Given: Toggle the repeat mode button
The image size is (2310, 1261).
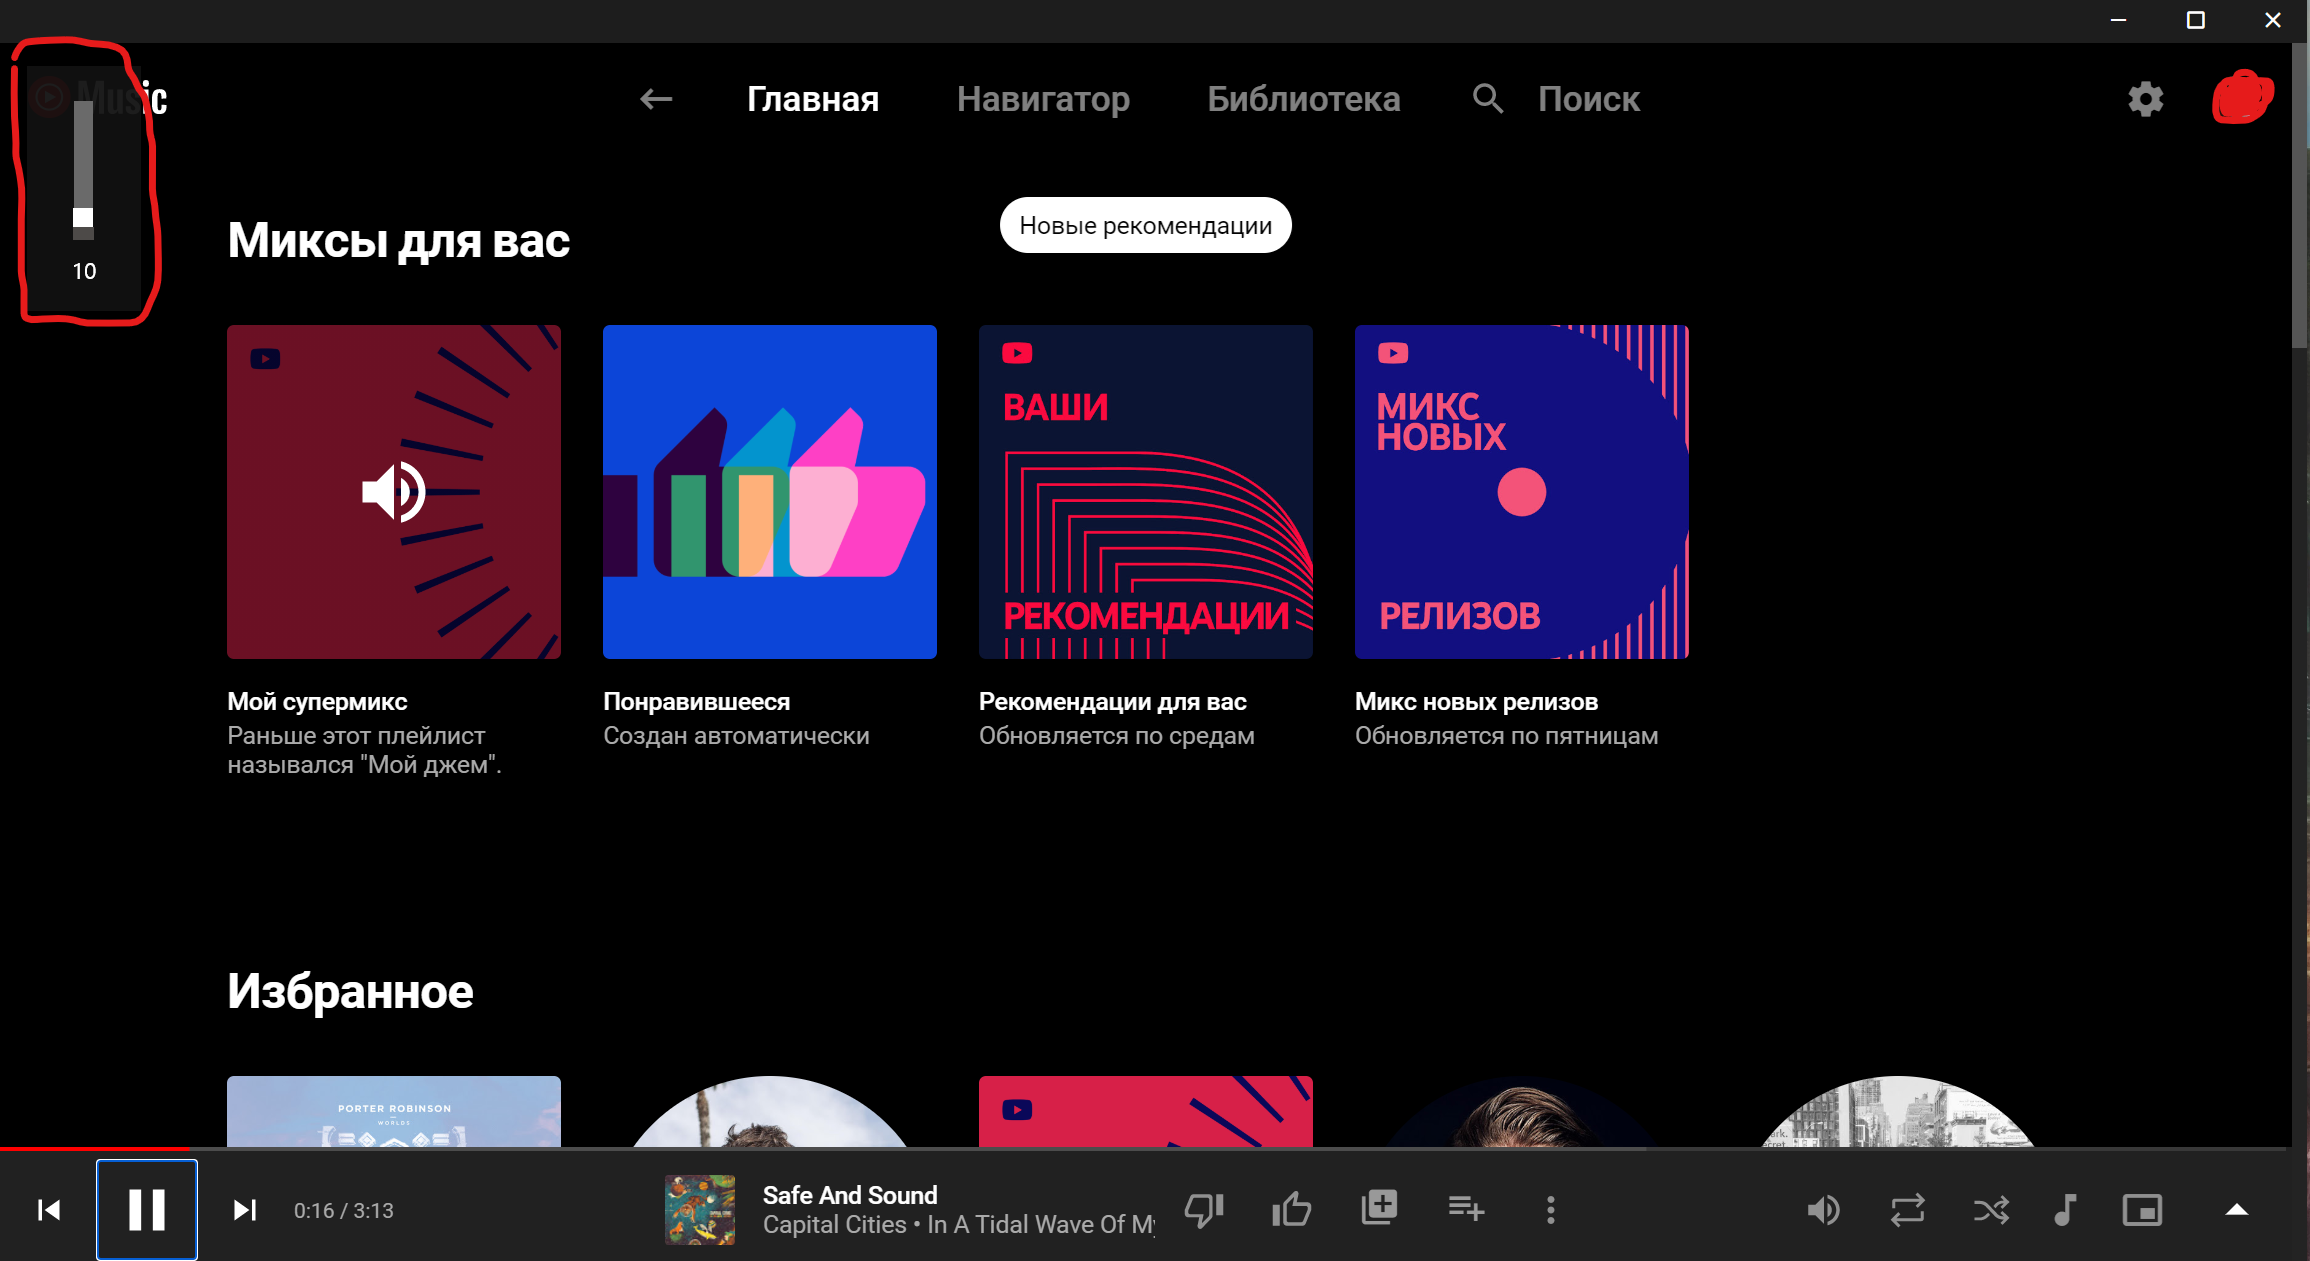Looking at the screenshot, I should tap(1907, 1210).
